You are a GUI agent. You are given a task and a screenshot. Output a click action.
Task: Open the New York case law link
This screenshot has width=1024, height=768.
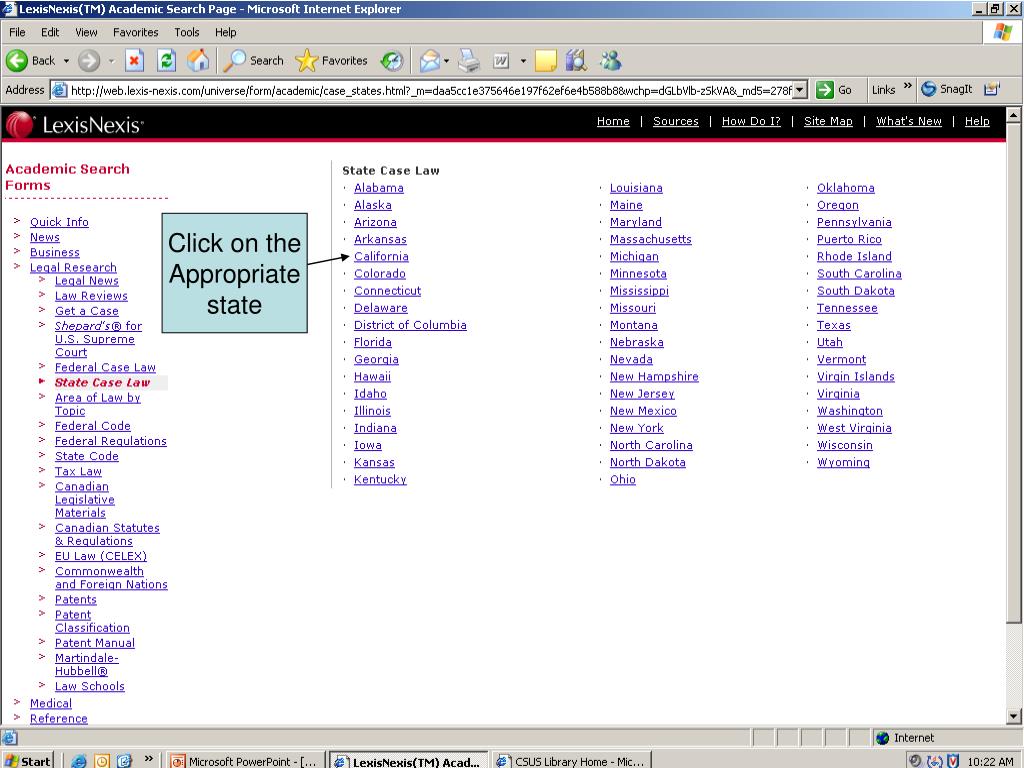coord(636,428)
